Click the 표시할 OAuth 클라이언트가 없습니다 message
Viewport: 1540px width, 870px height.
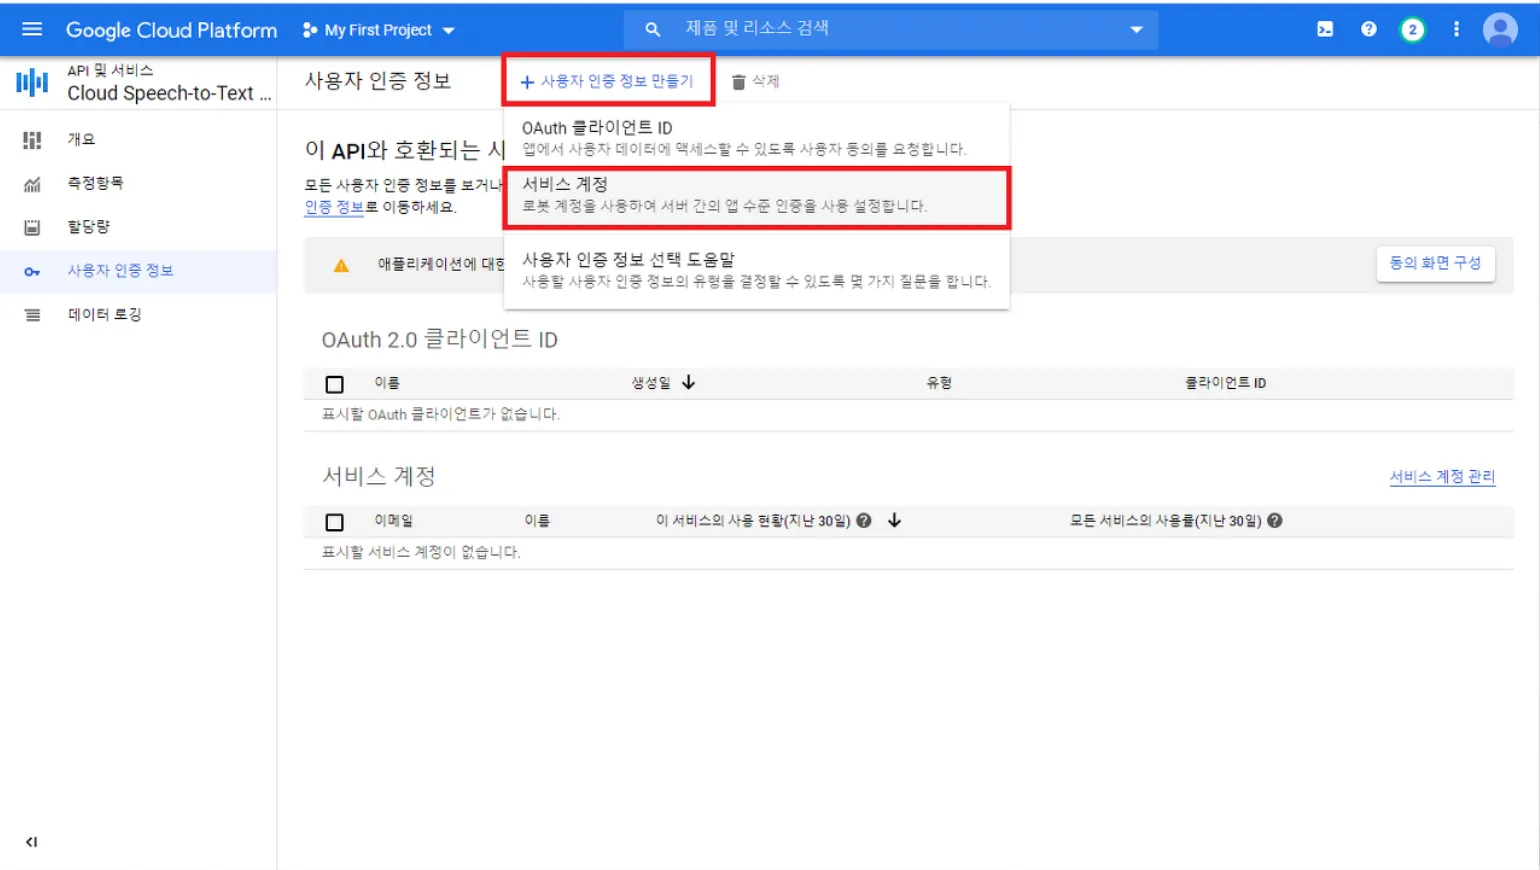440,414
